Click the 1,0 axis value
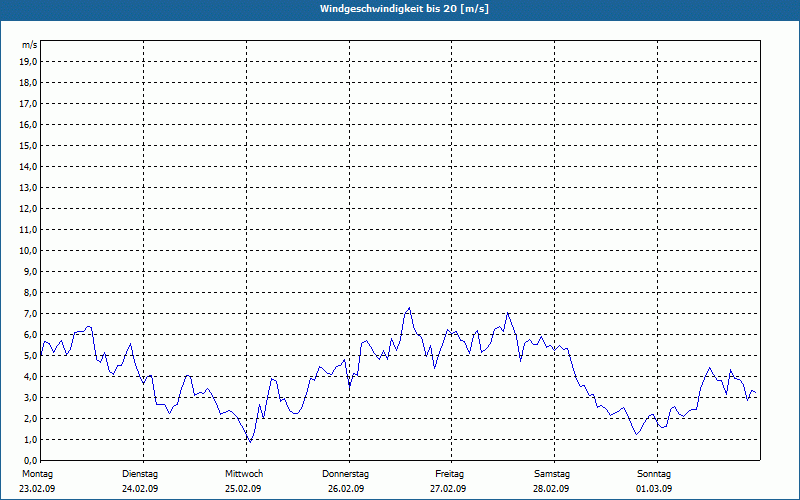Viewport: 800px width, 500px height. click(30, 440)
